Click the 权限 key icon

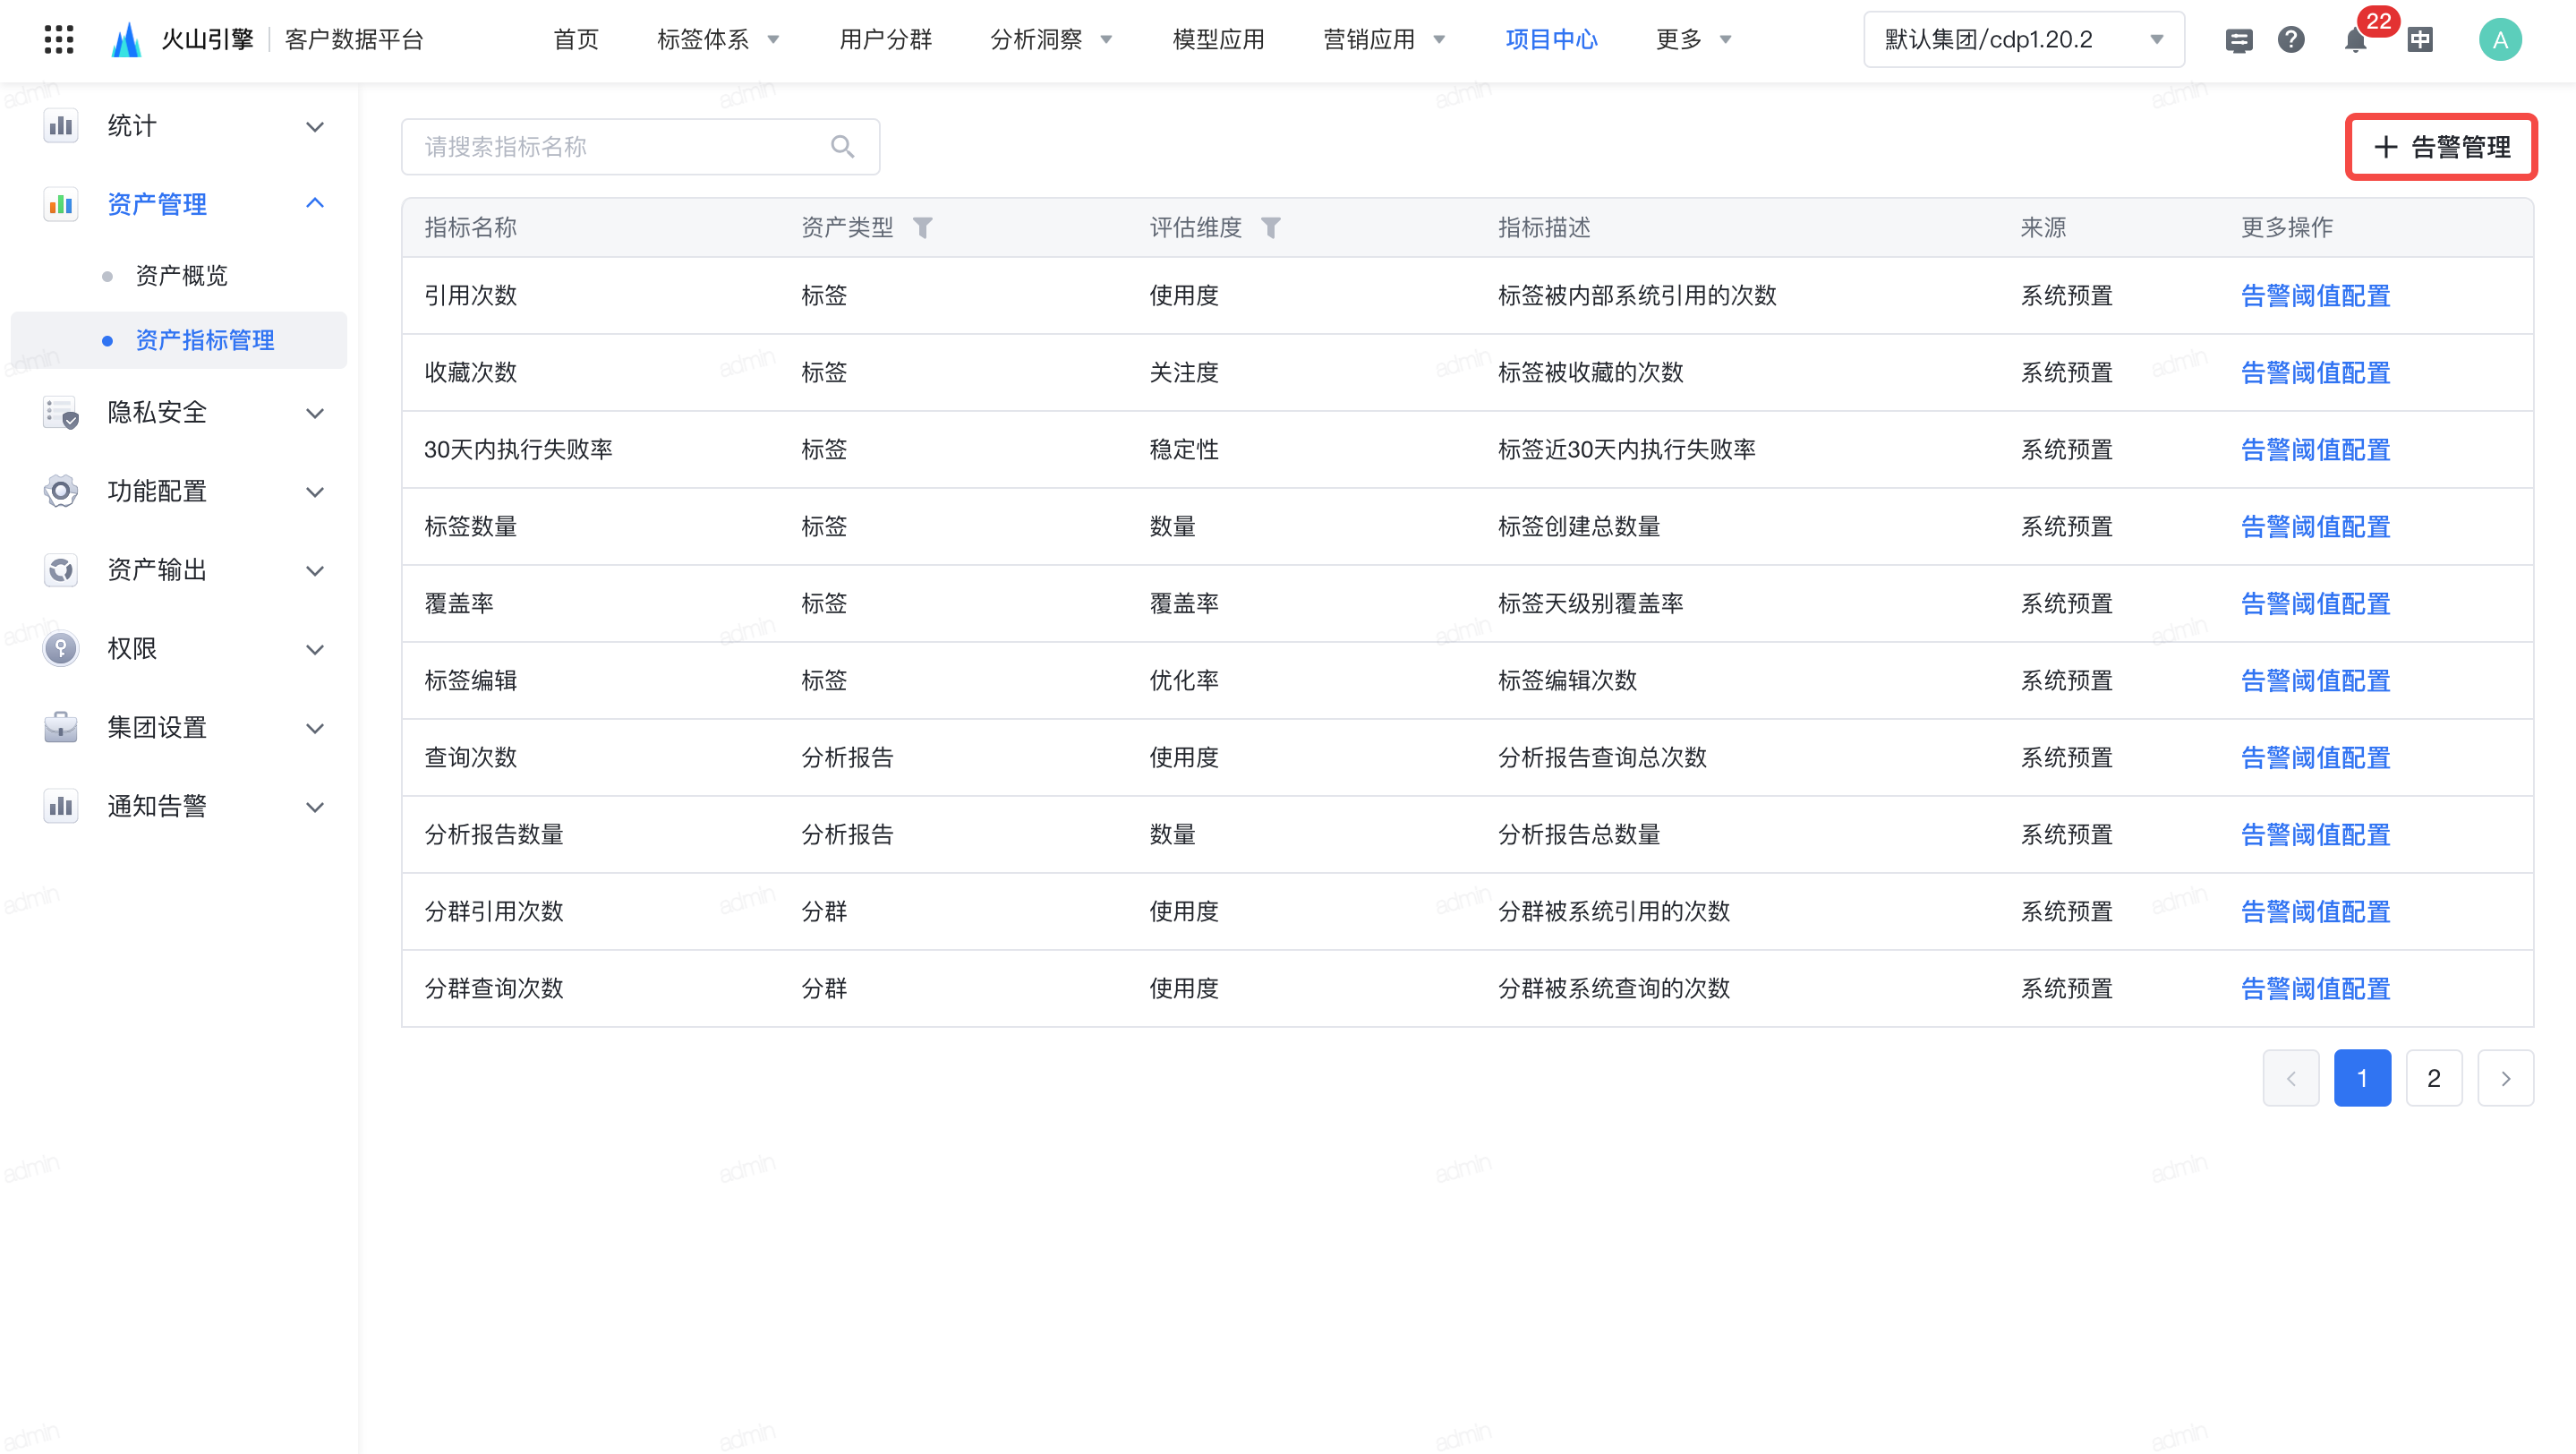61,649
